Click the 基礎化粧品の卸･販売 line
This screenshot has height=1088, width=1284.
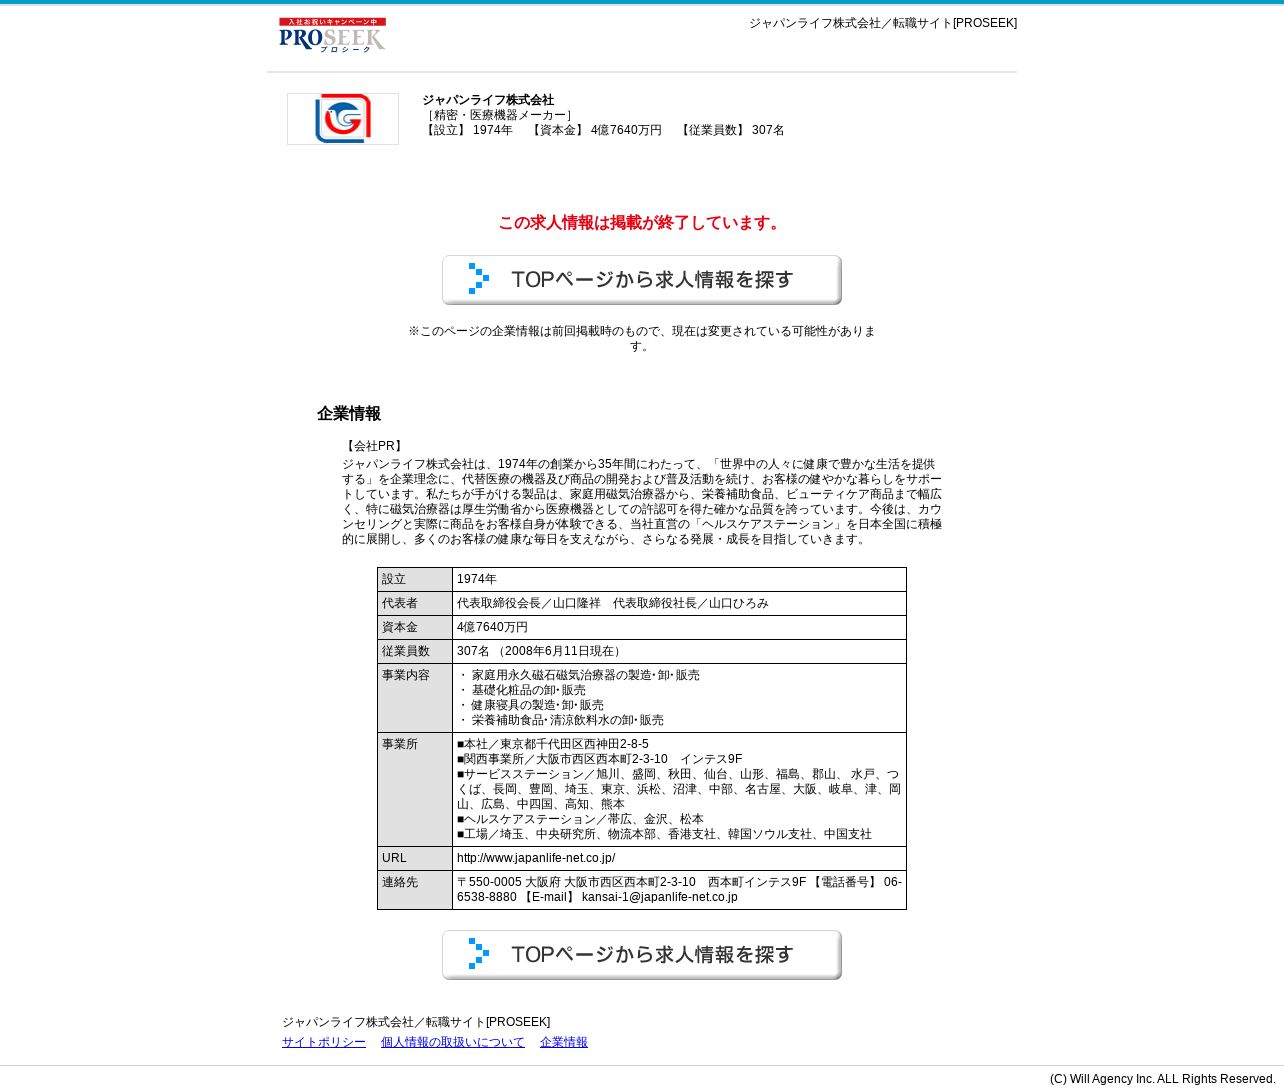pos(522,691)
